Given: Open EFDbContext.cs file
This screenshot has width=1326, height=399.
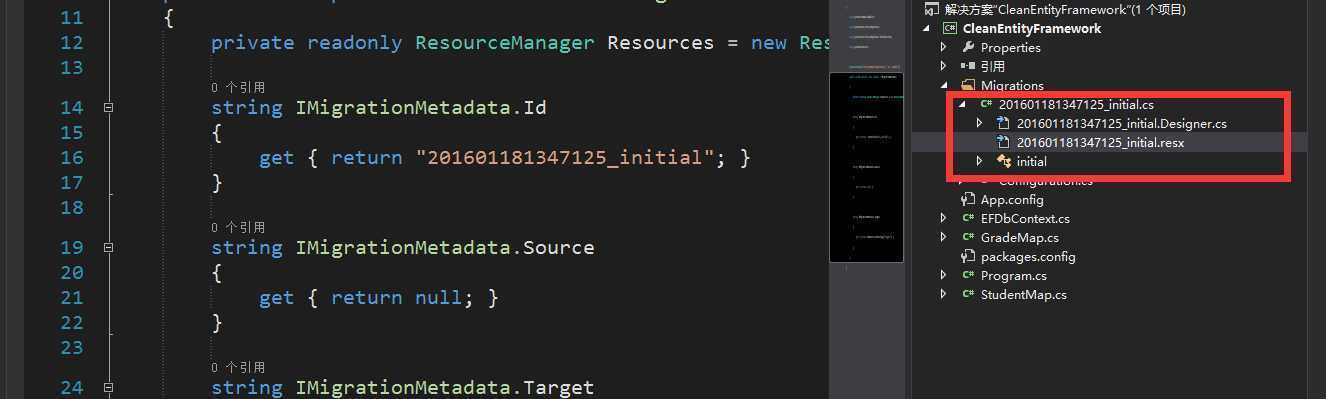Looking at the screenshot, I should 1025,218.
